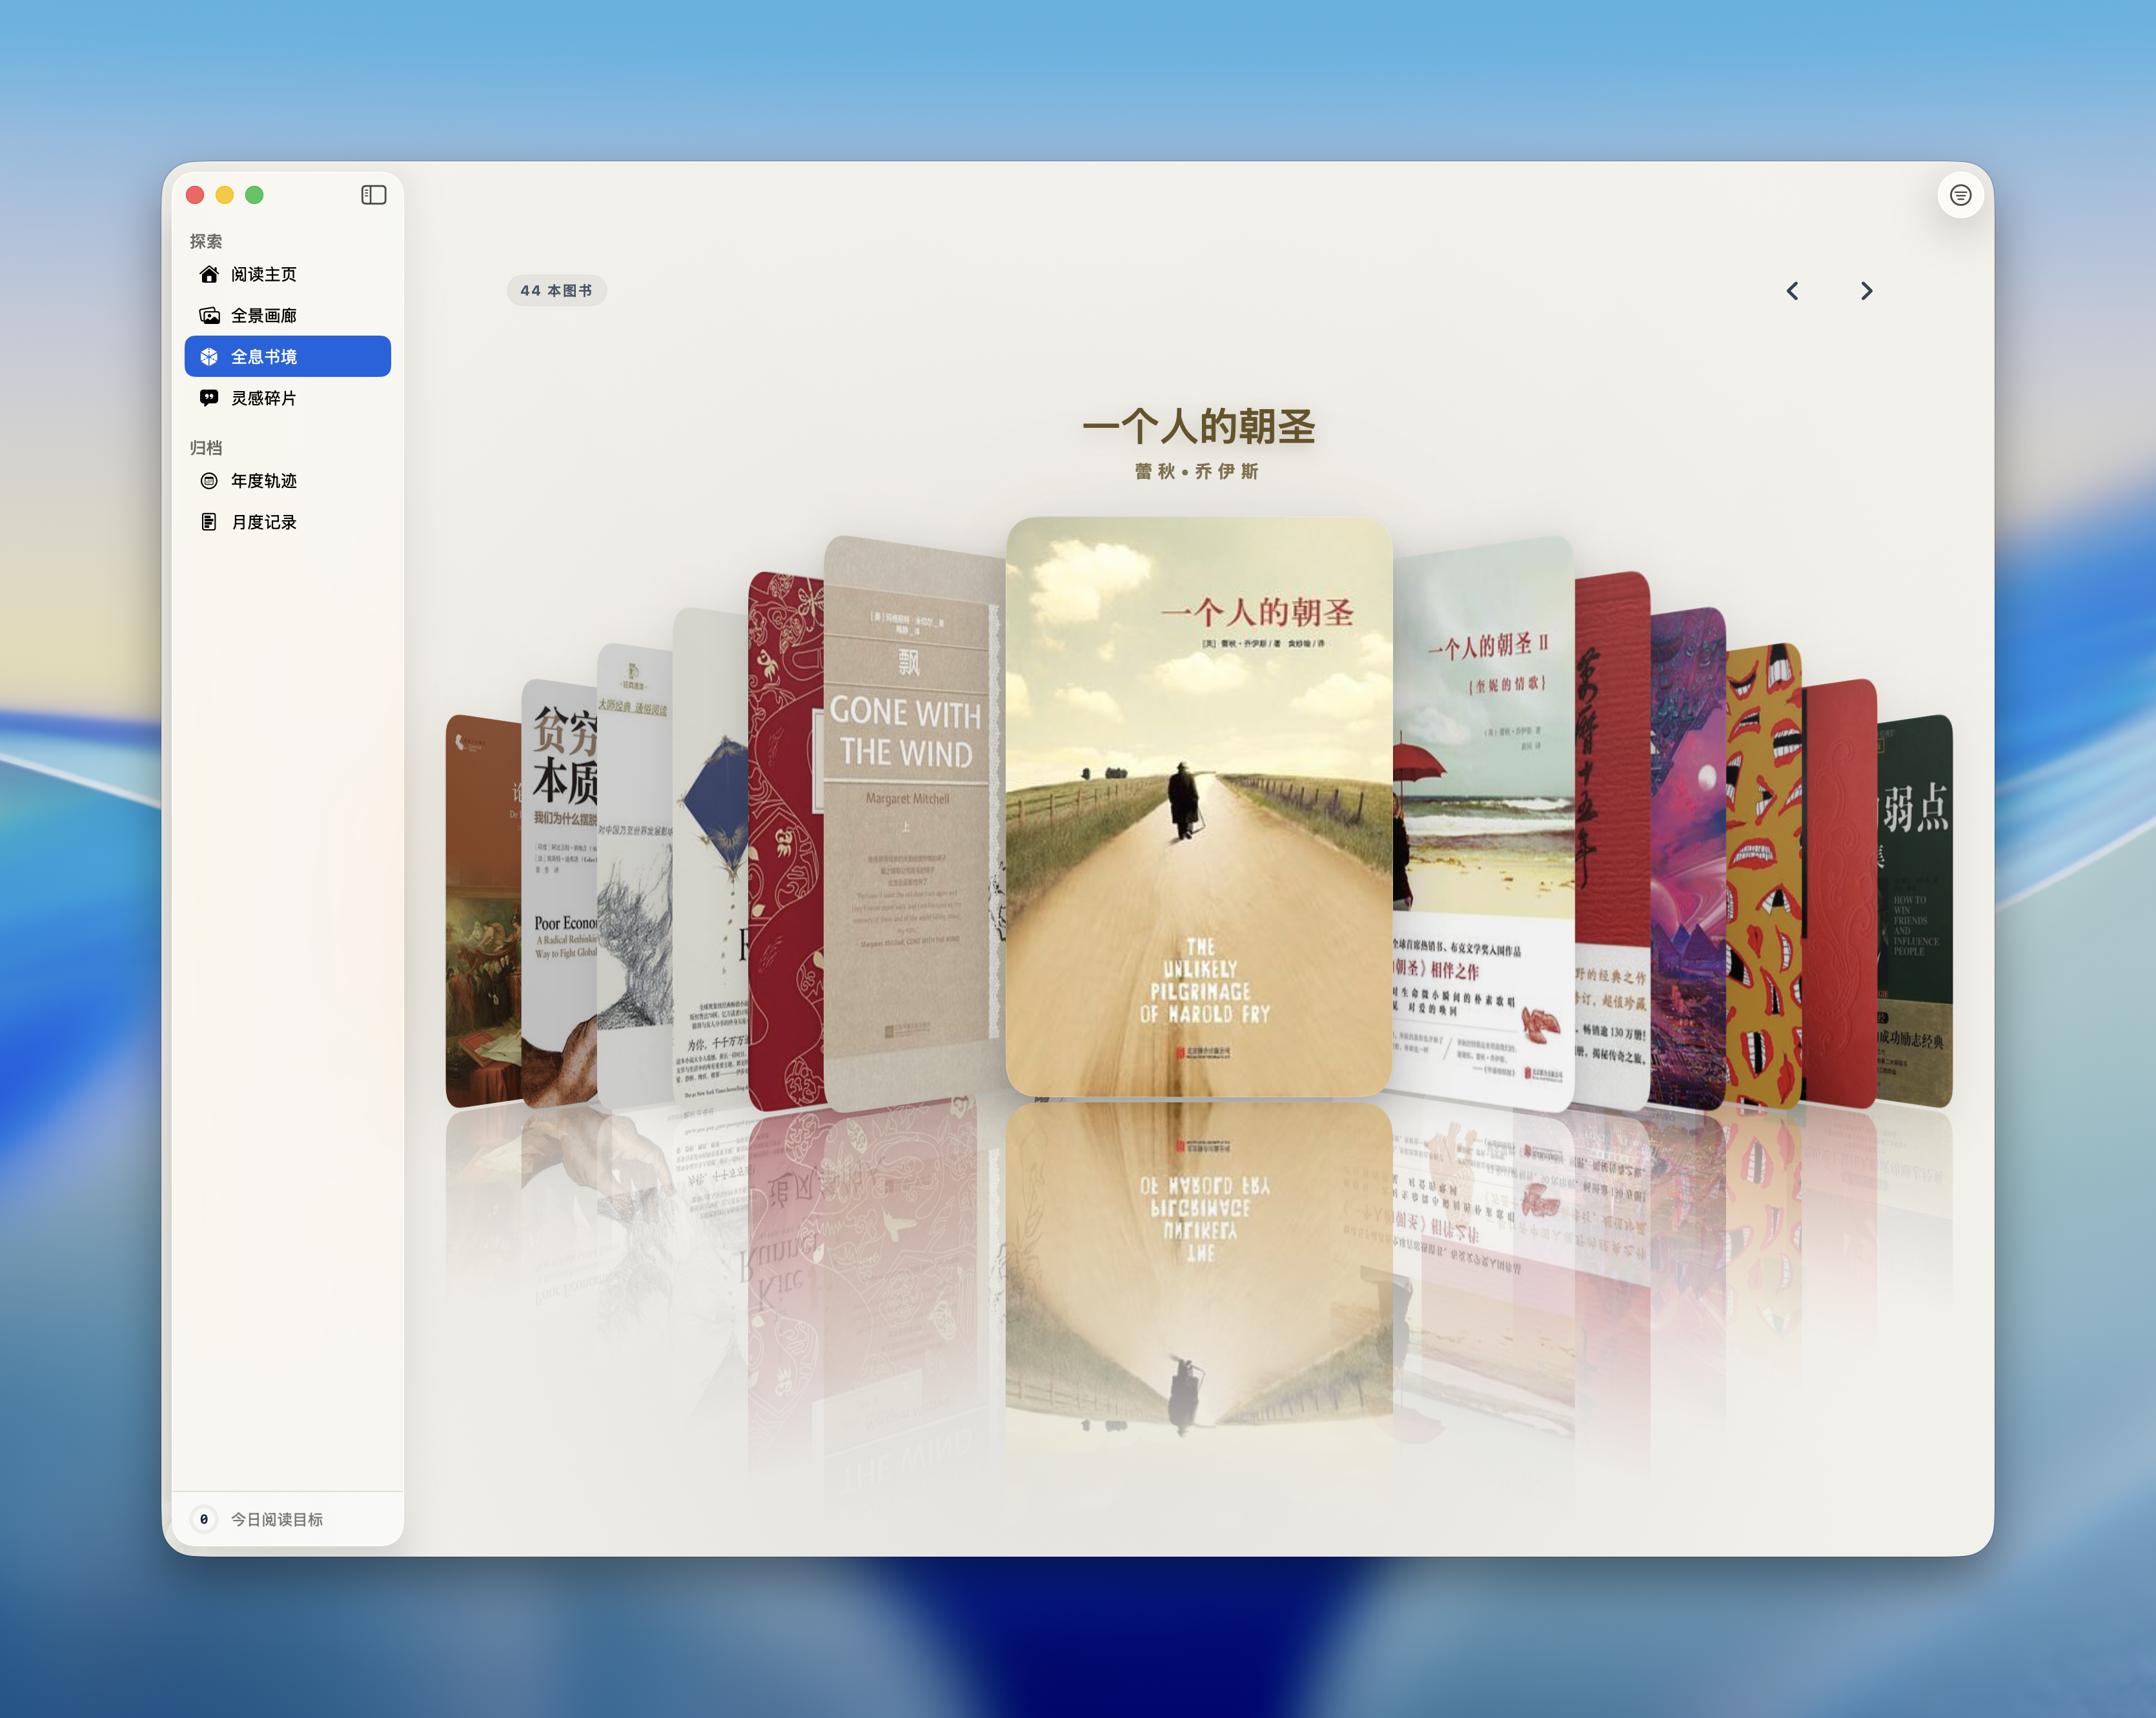
Task: Click the 探索 section header
Action: tap(206, 241)
